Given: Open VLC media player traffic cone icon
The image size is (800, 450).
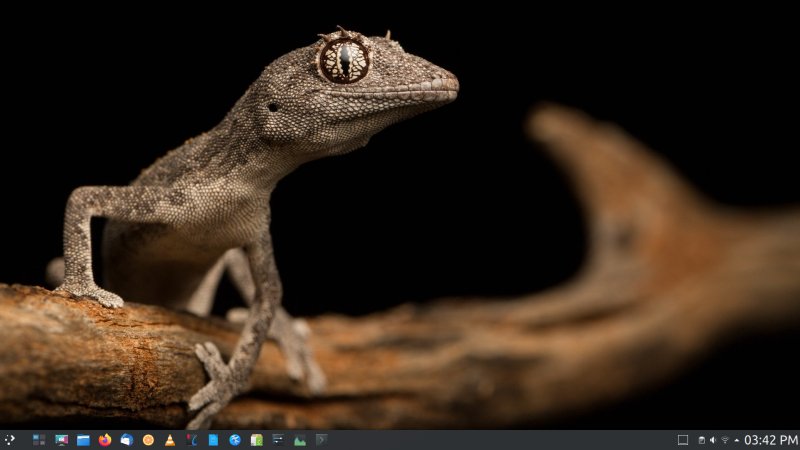Looking at the screenshot, I should click(170, 440).
